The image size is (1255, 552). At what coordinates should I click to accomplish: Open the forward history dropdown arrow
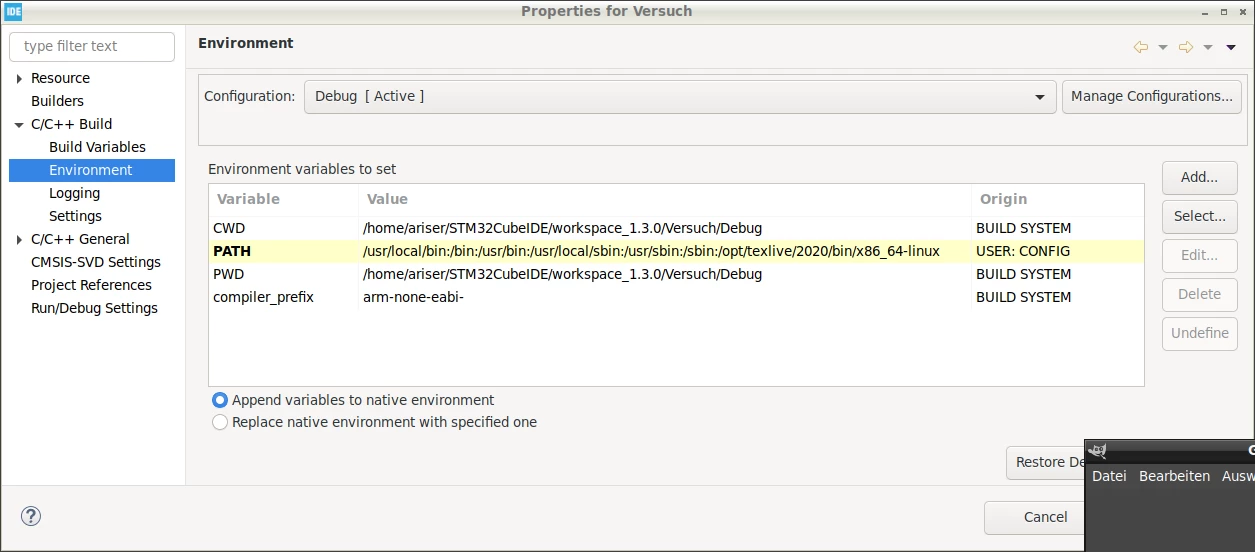pyautogui.click(x=1208, y=47)
